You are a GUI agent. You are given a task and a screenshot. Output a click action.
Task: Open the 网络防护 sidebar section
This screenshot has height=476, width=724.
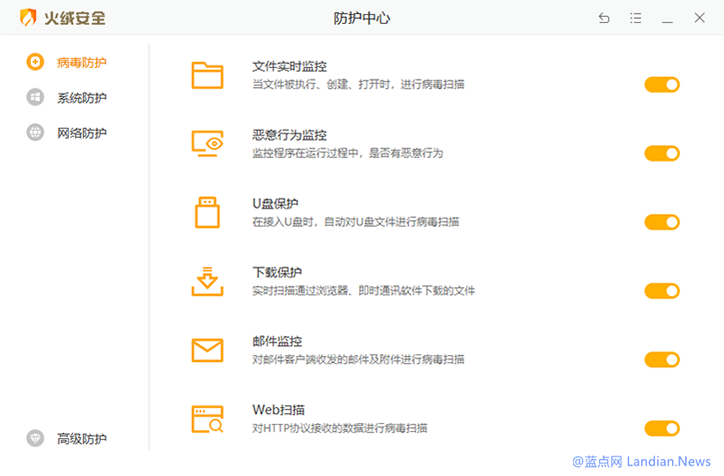(80, 133)
